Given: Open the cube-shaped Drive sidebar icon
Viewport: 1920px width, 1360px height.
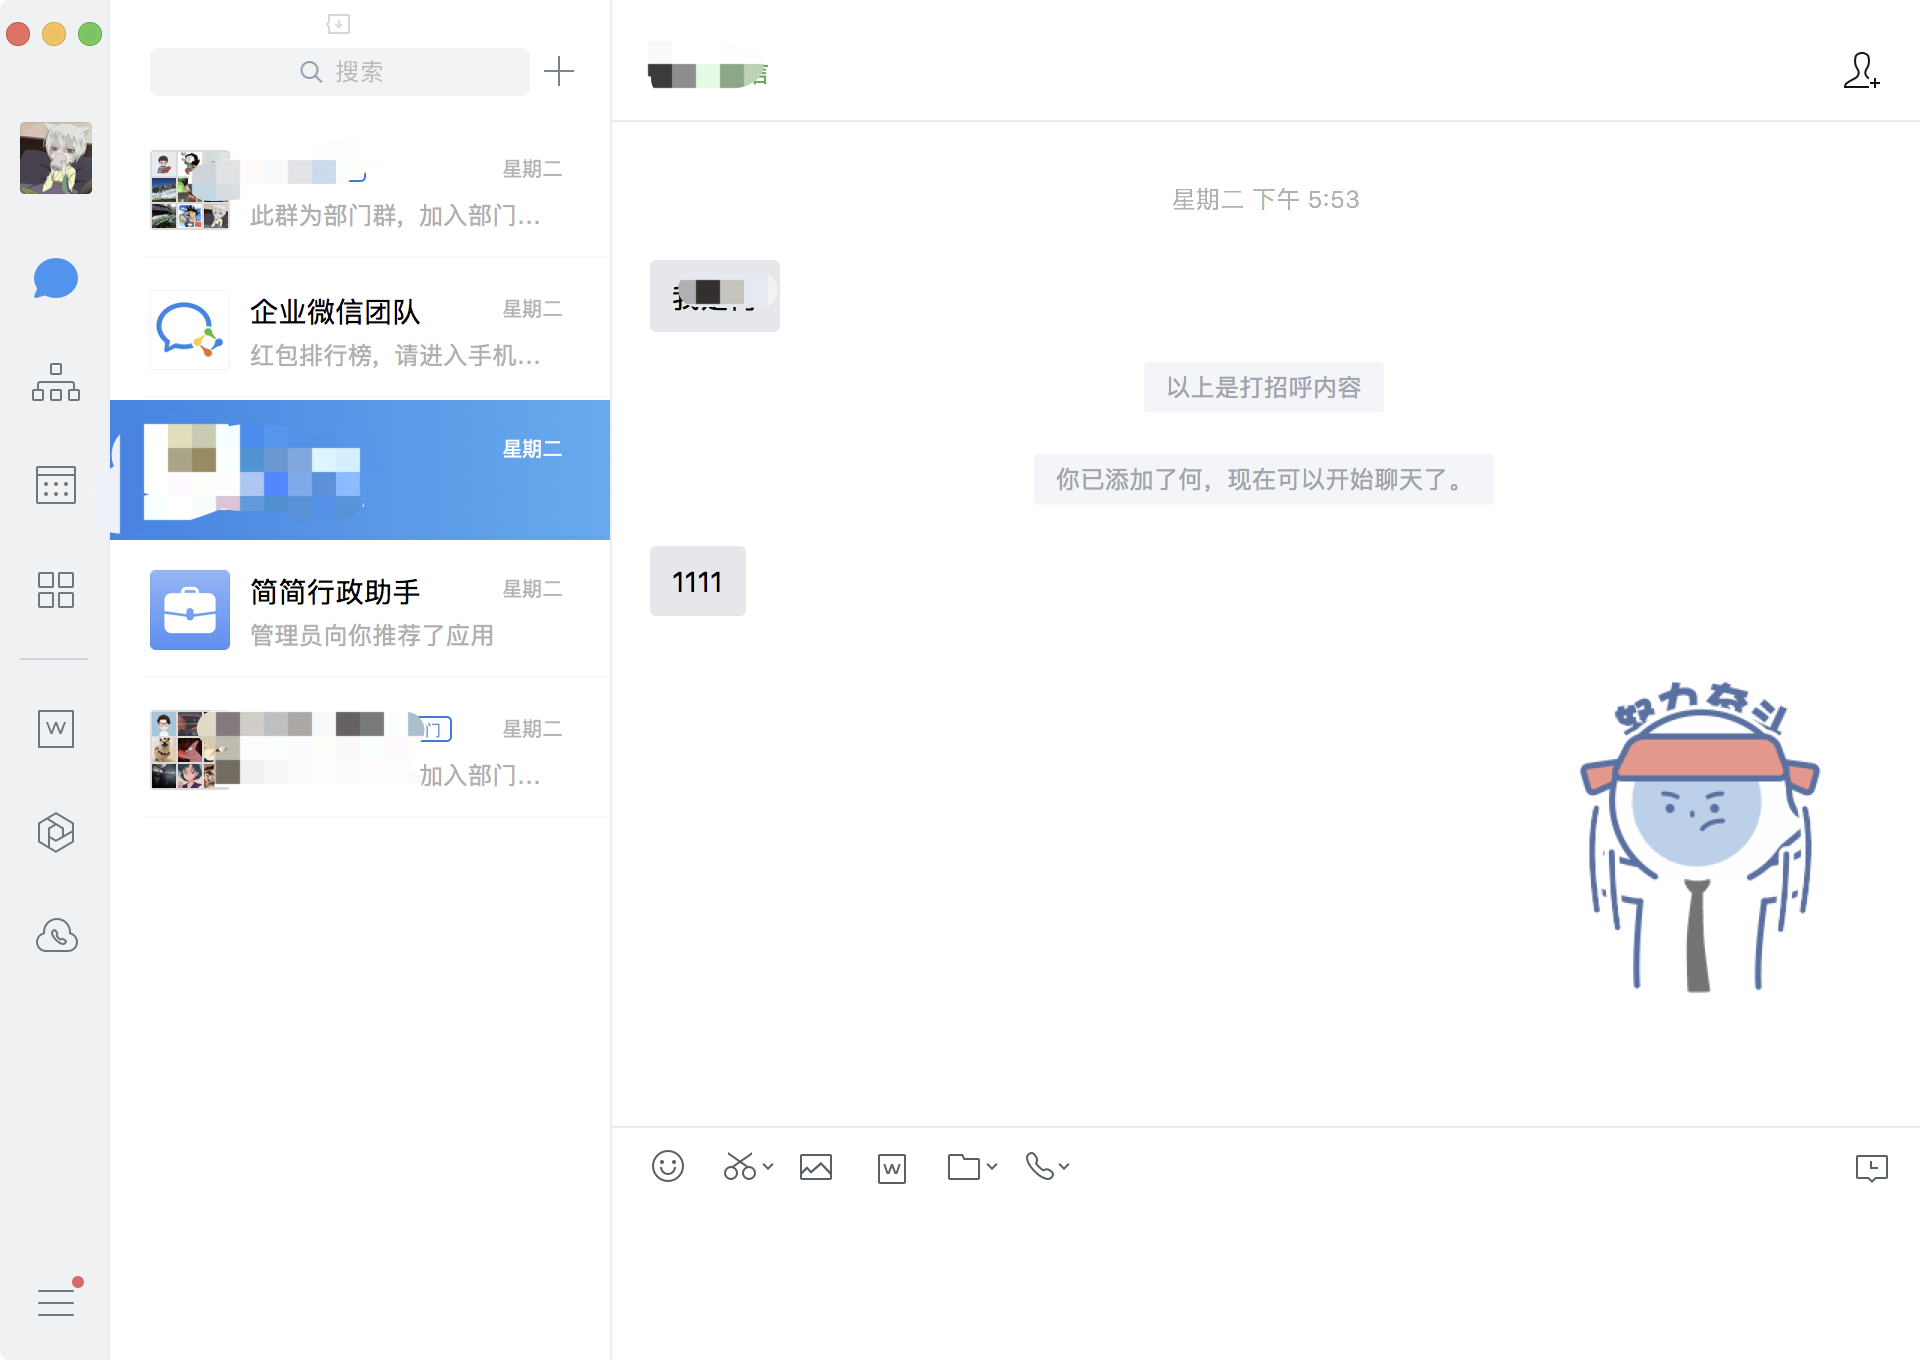Looking at the screenshot, I should pos(55,832).
